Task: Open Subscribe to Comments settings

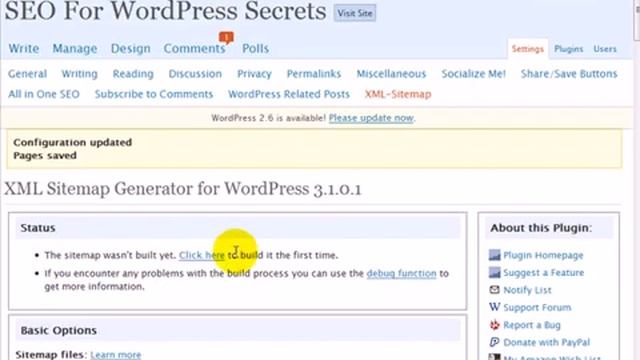Action: tap(154, 94)
